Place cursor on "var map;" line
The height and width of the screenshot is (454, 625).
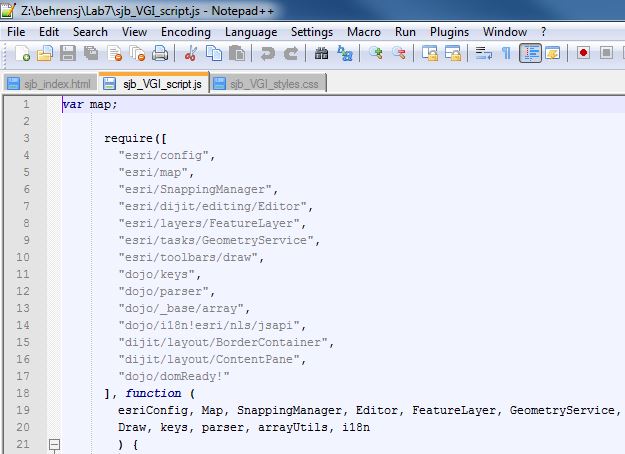(x=90, y=104)
